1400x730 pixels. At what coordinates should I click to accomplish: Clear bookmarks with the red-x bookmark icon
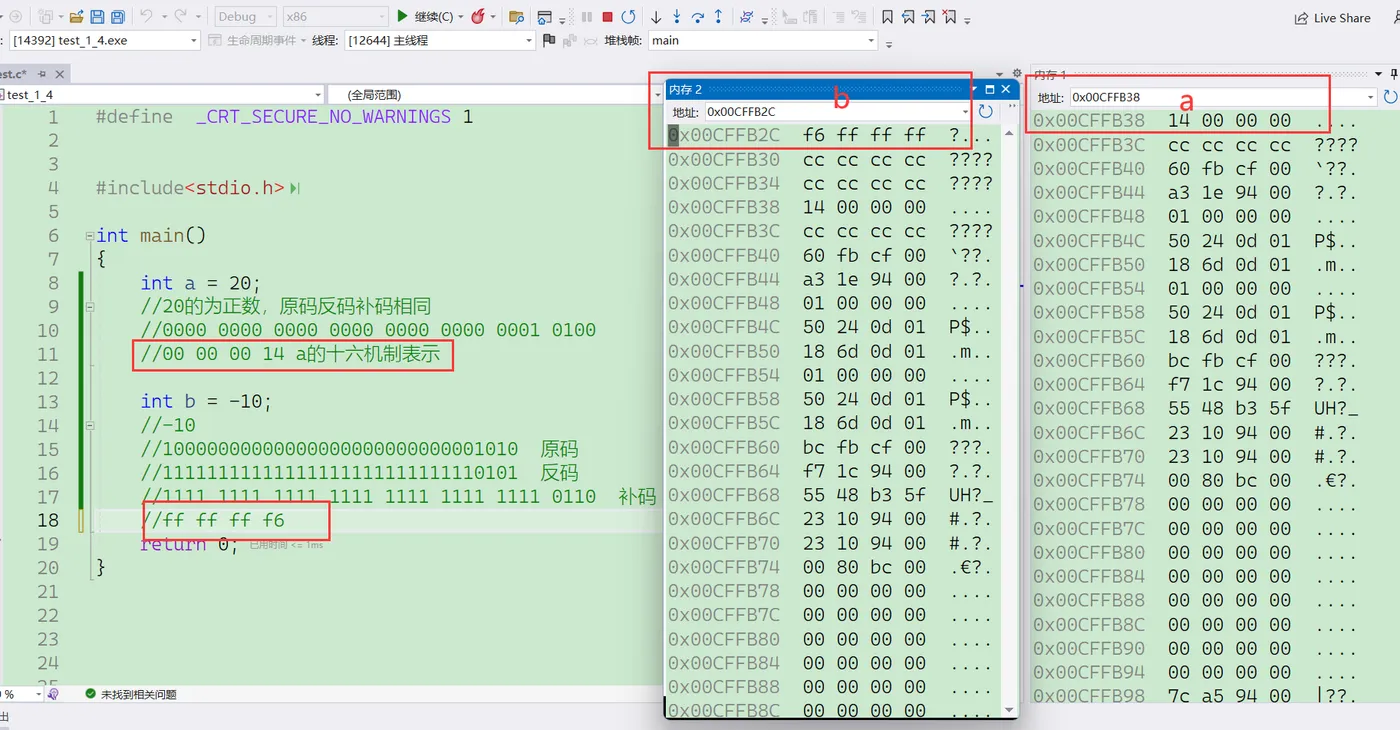950,17
